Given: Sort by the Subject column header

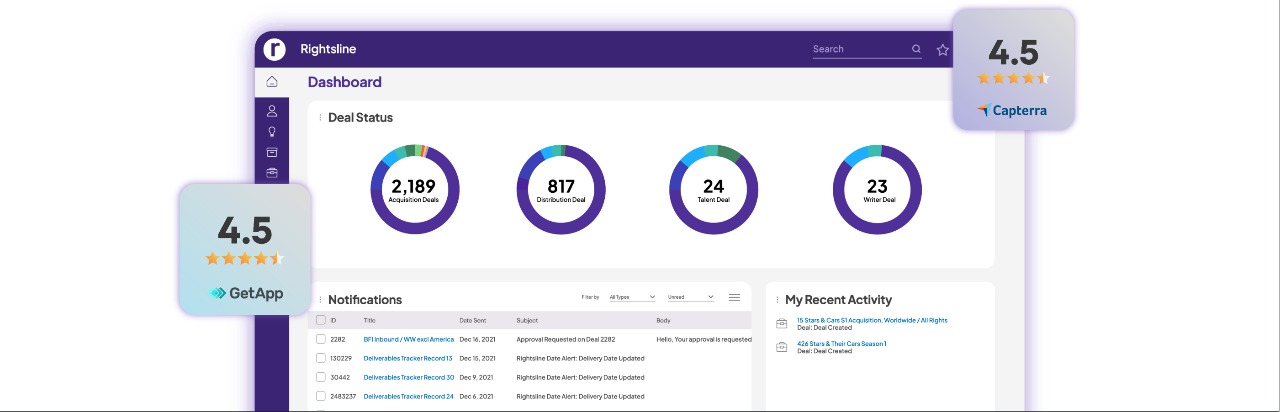Looking at the screenshot, I should pos(527,320).
